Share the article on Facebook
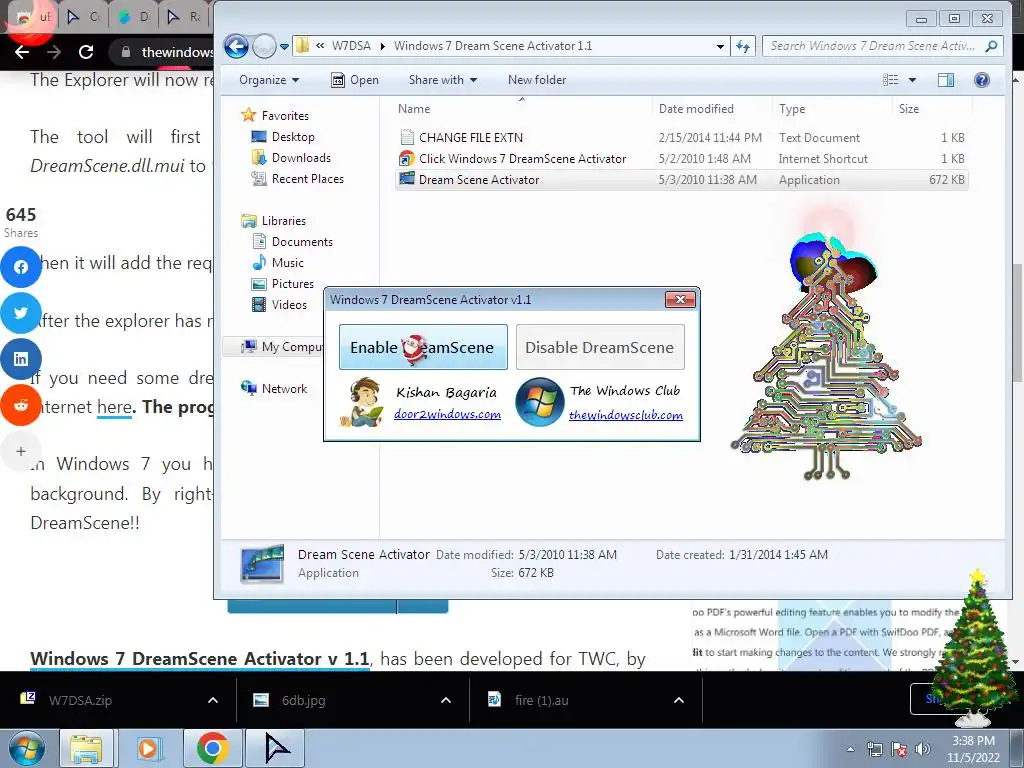Viewport: 1024px width, 768px height. [21, 267]
